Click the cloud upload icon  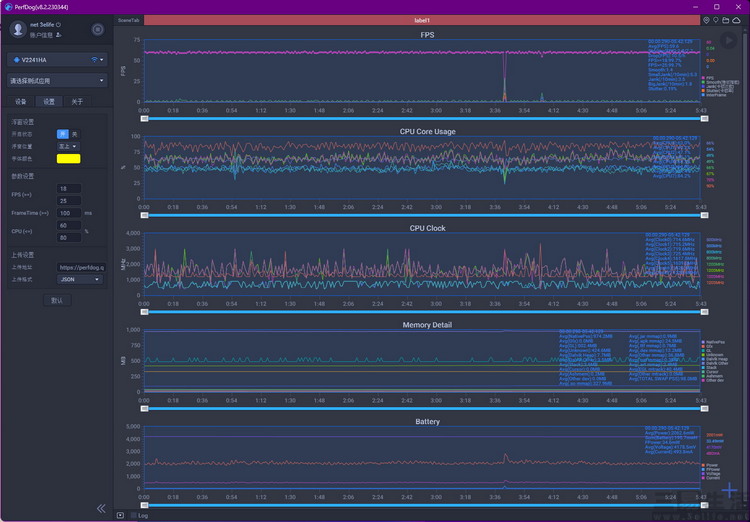737,20
